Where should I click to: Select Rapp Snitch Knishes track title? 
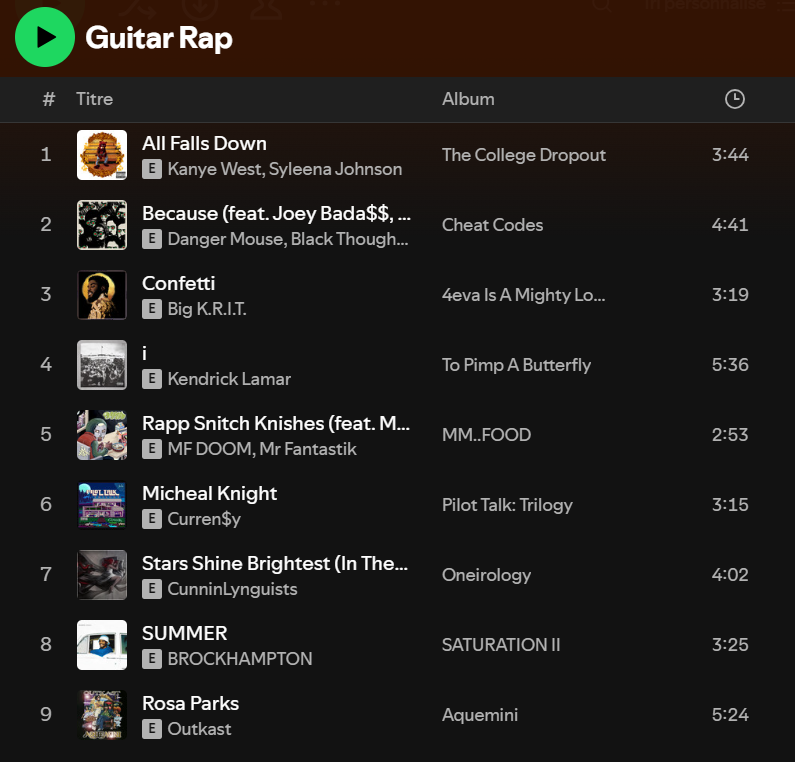(x=276, y=423)
